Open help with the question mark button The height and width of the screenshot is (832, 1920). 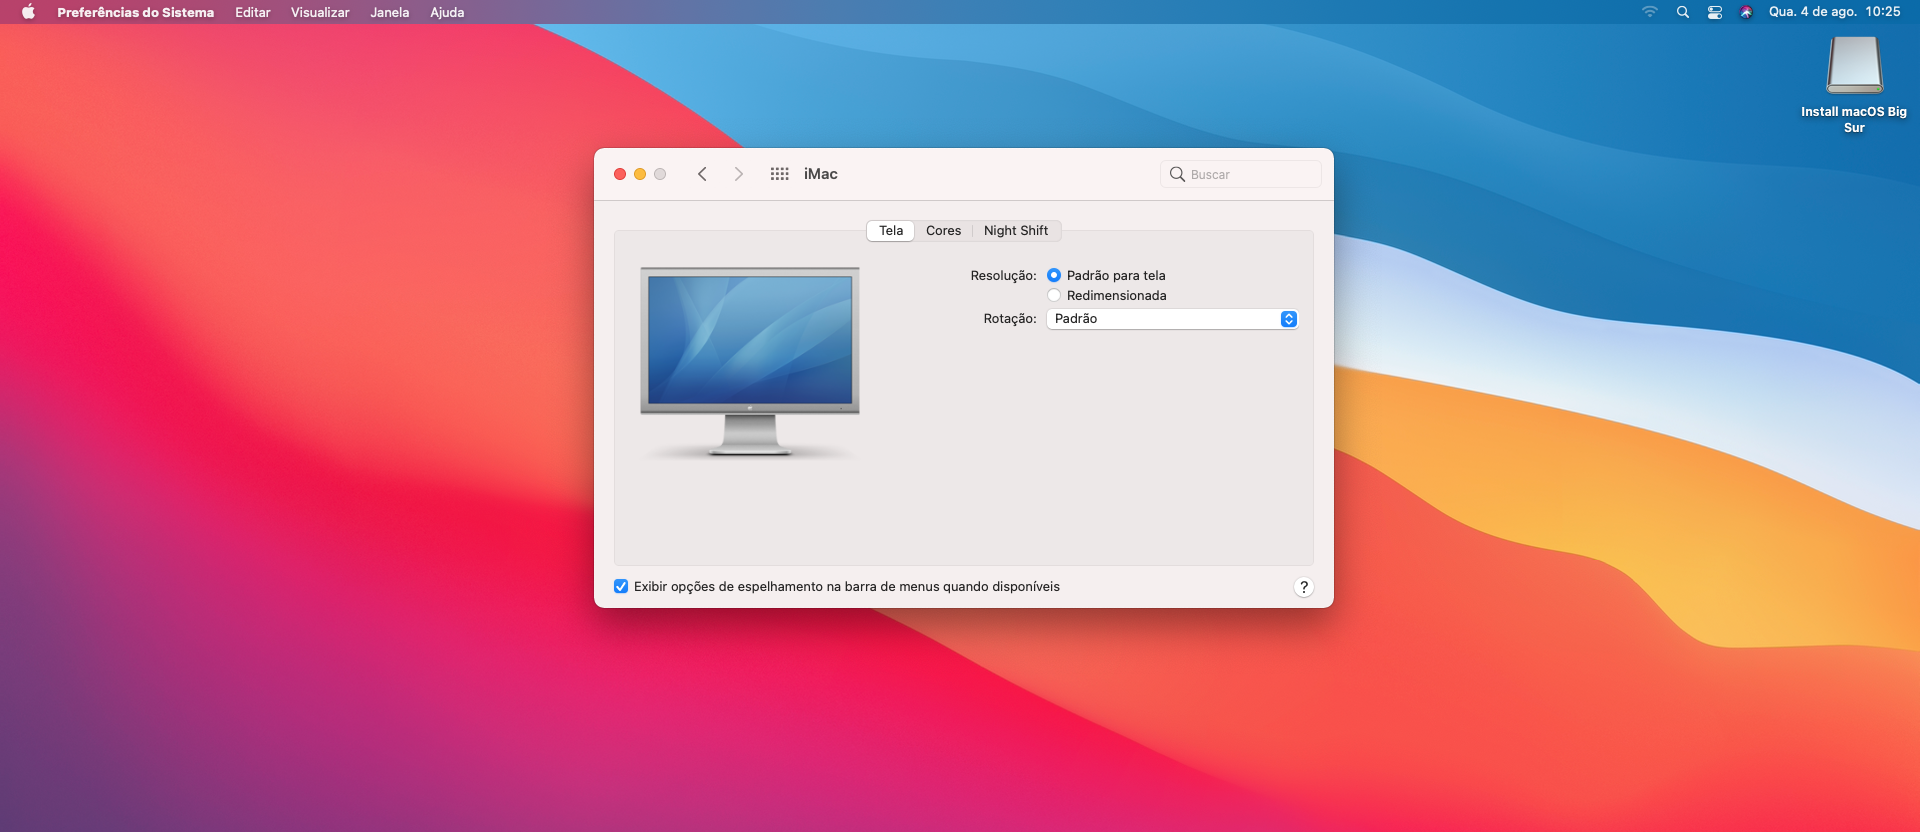point(1304,587)
